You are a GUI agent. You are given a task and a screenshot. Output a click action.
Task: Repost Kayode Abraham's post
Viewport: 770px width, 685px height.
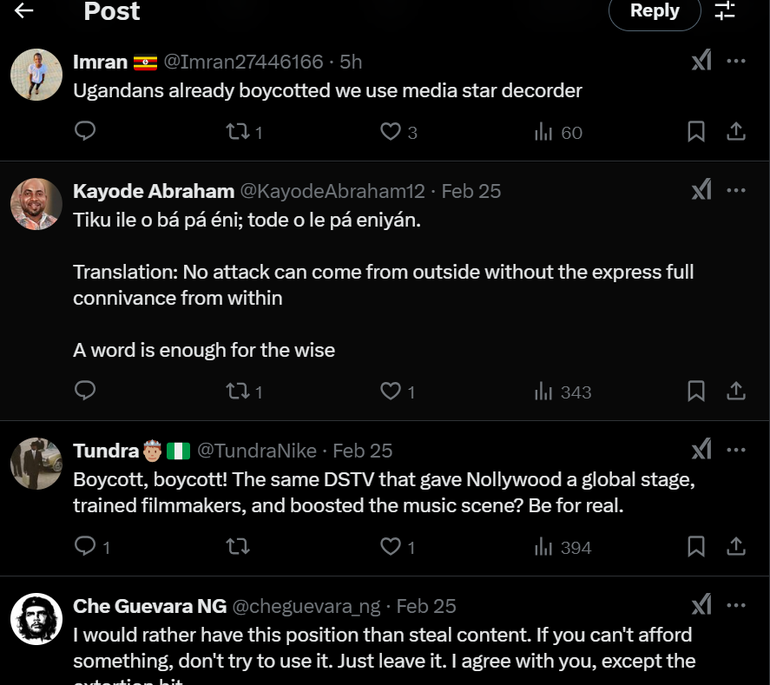point(238,391)
